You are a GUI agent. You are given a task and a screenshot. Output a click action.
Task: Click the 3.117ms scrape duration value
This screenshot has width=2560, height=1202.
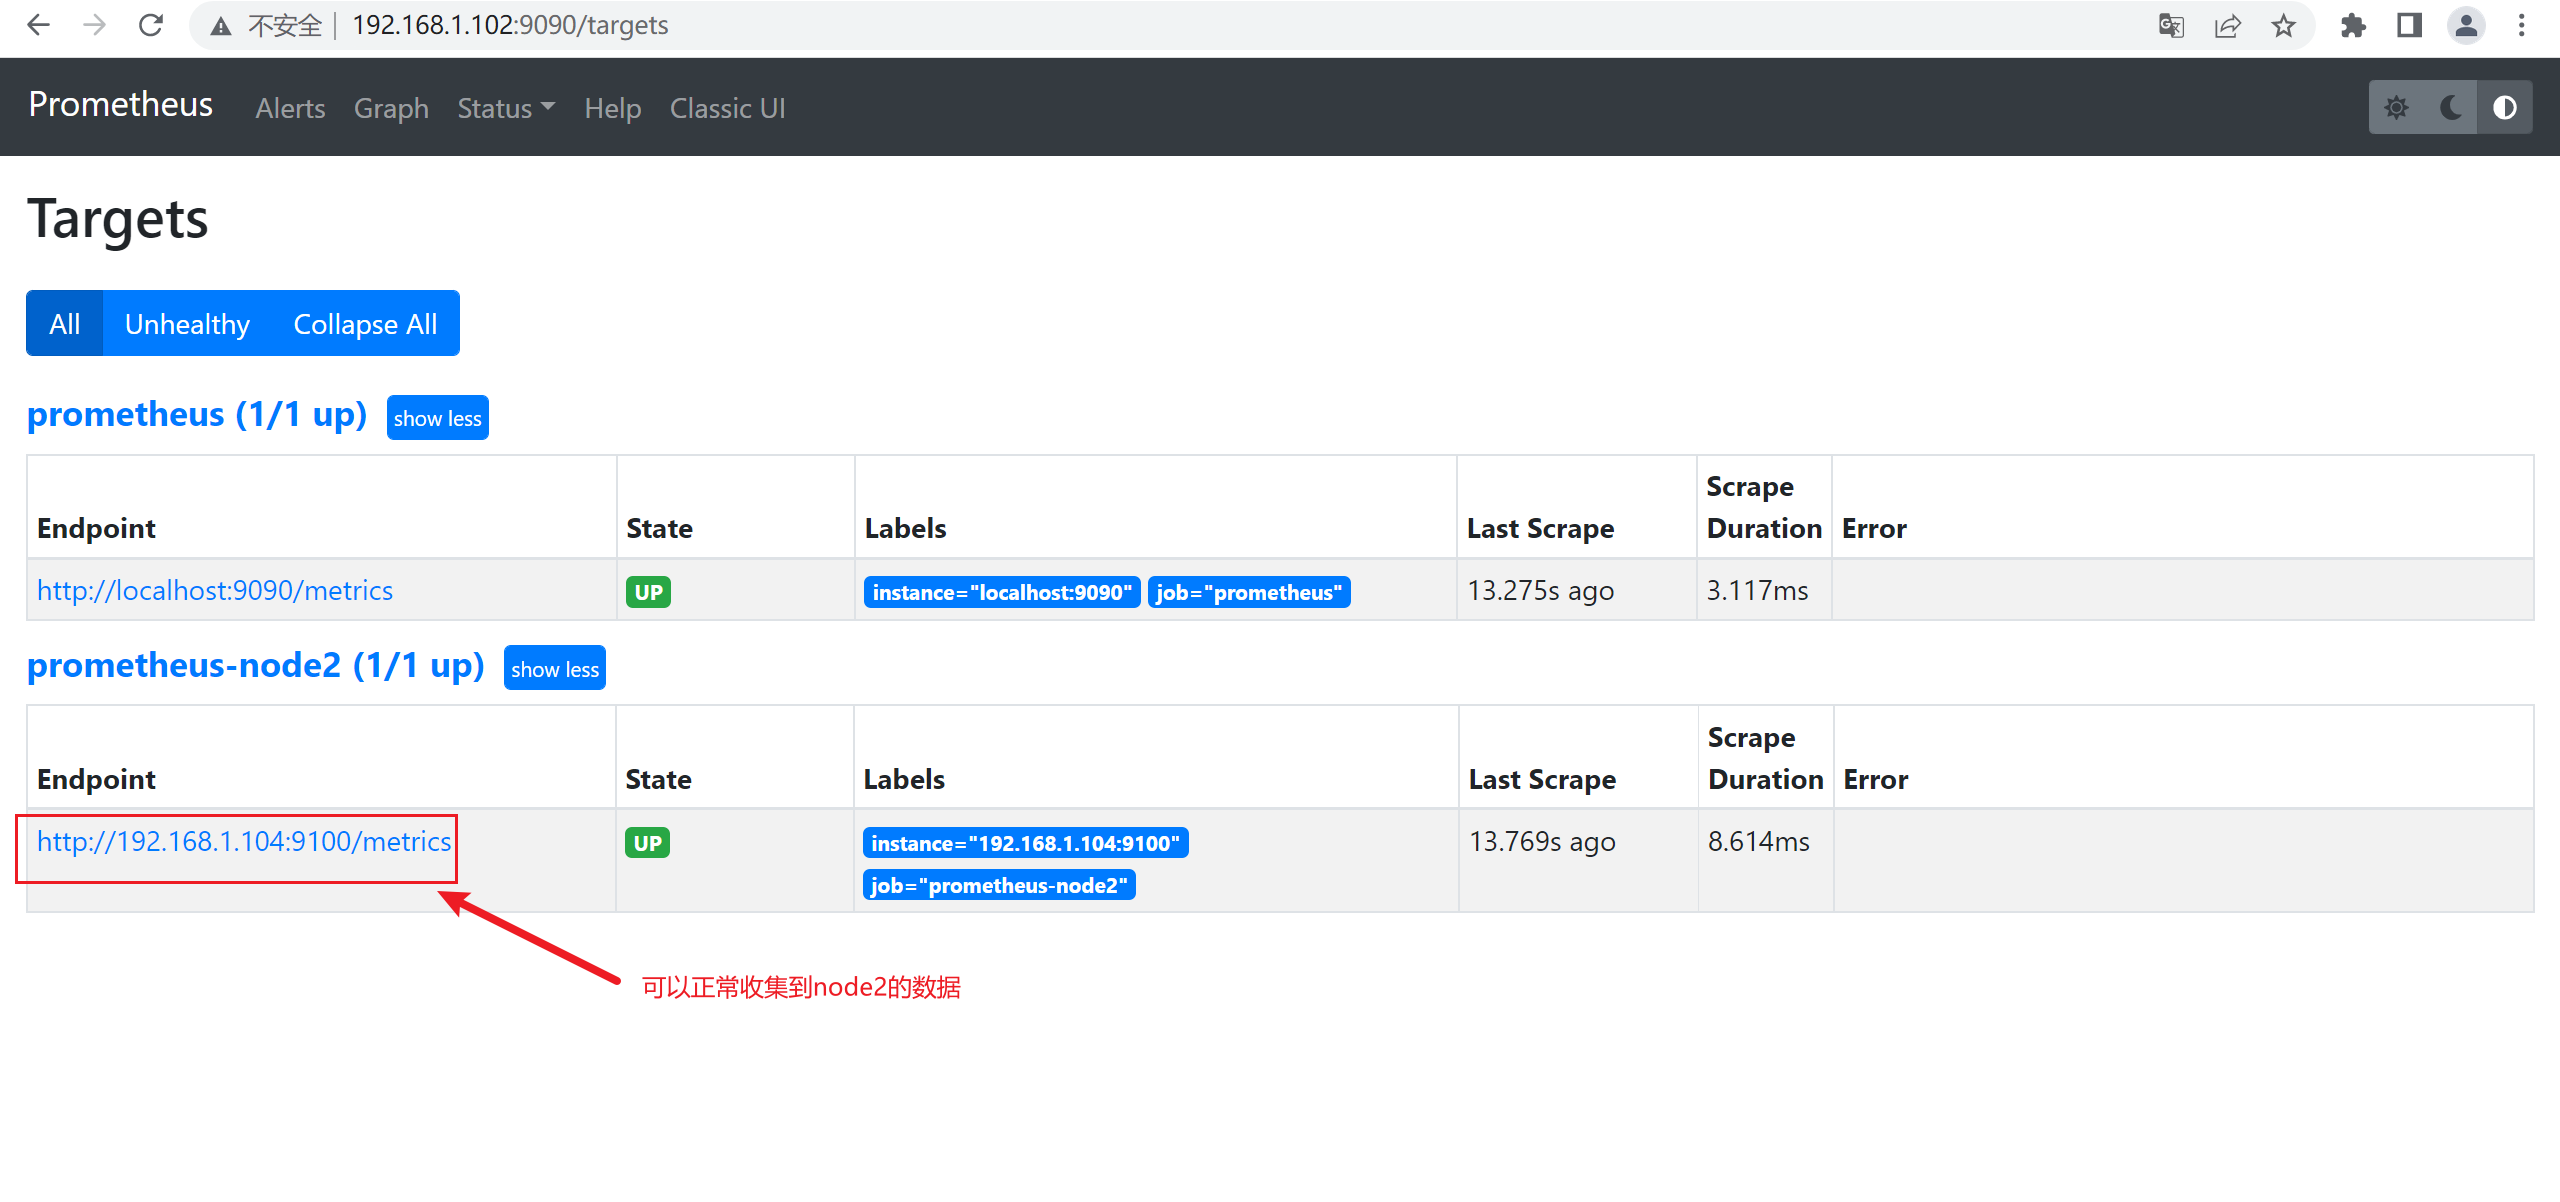1757,590
